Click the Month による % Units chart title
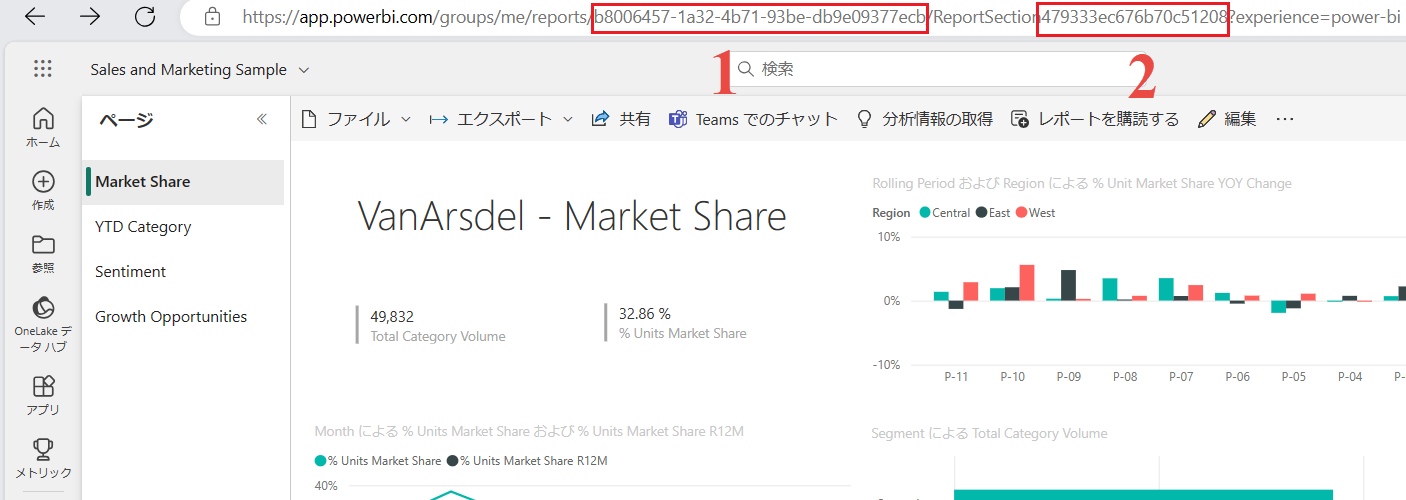Image resolution: width=1406 pixels, height=500 pixels. coord(529,431)
